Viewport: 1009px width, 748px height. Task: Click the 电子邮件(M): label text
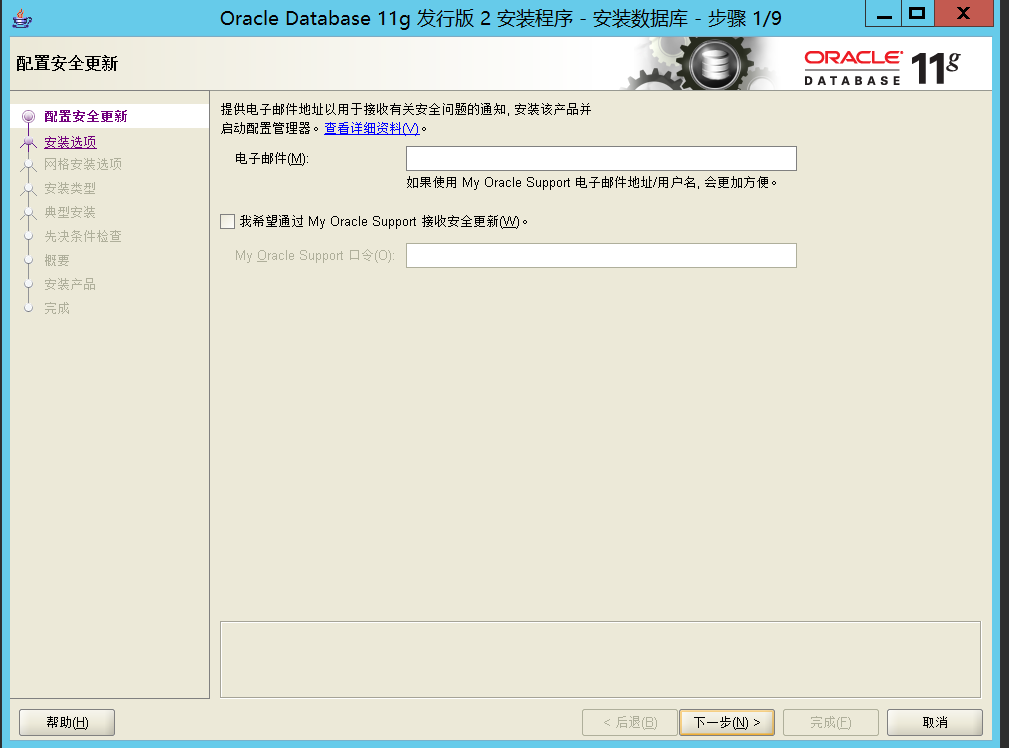(x=272, y=158)
